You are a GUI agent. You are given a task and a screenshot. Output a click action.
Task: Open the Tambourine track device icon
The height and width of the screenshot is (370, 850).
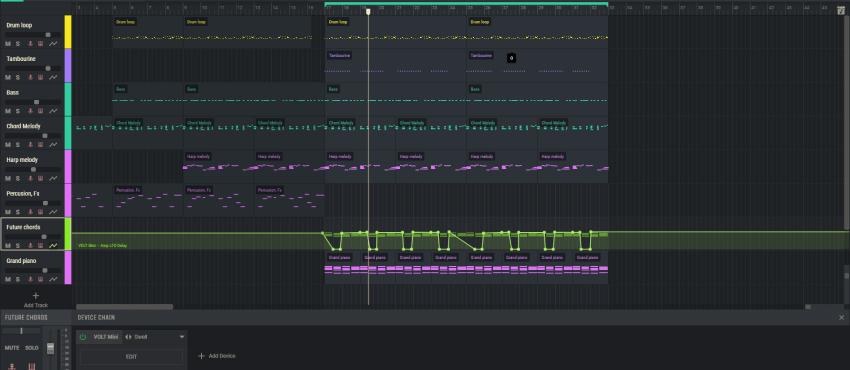[40, 77]
